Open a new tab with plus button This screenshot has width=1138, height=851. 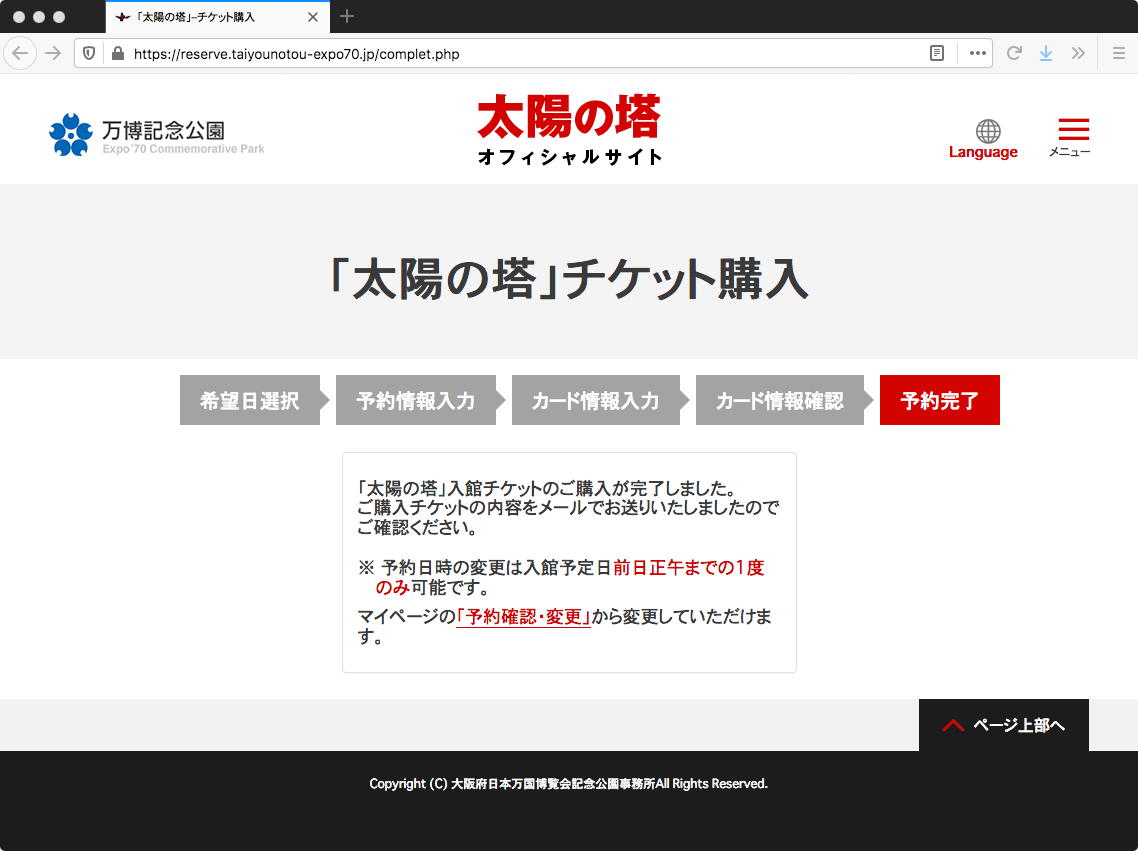347,16
